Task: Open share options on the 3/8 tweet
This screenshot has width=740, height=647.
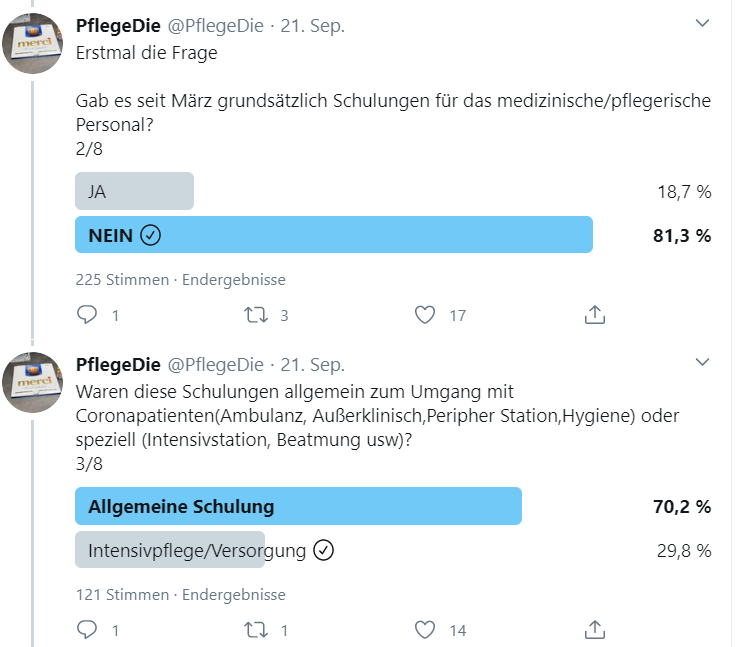Action: (595, 630)
